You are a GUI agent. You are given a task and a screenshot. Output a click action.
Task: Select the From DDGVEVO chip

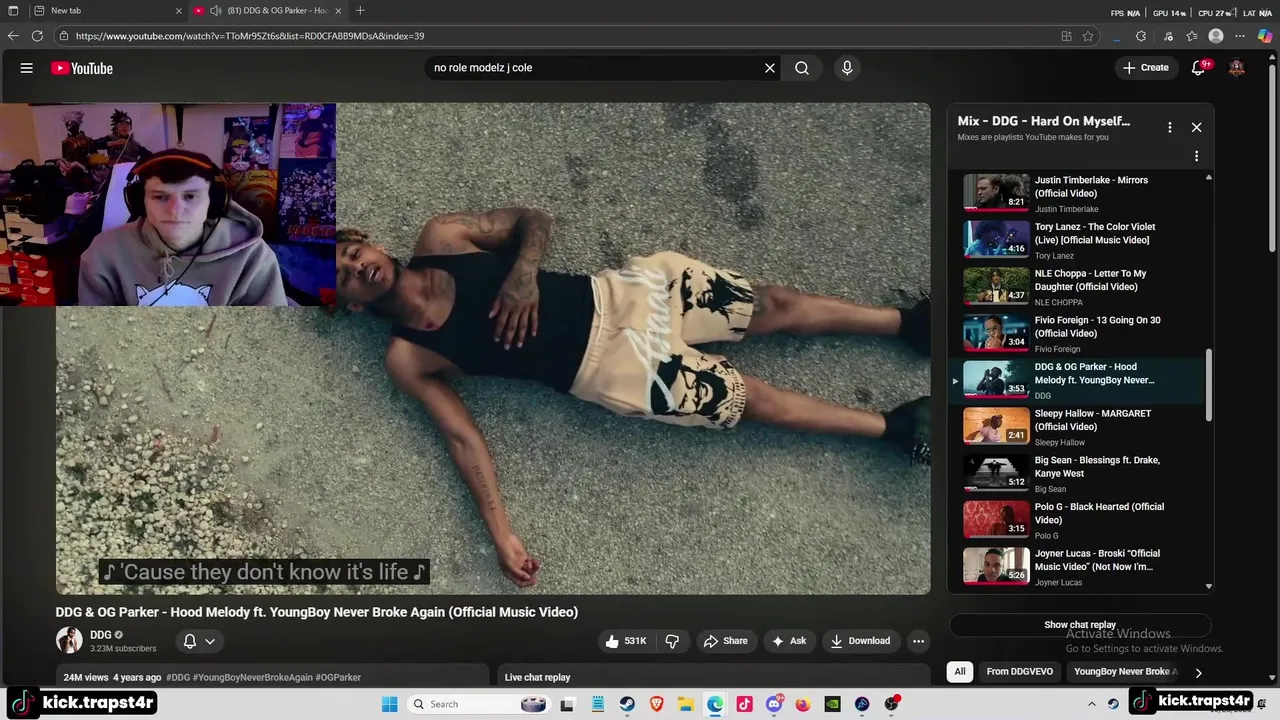tap(1019, 672)
